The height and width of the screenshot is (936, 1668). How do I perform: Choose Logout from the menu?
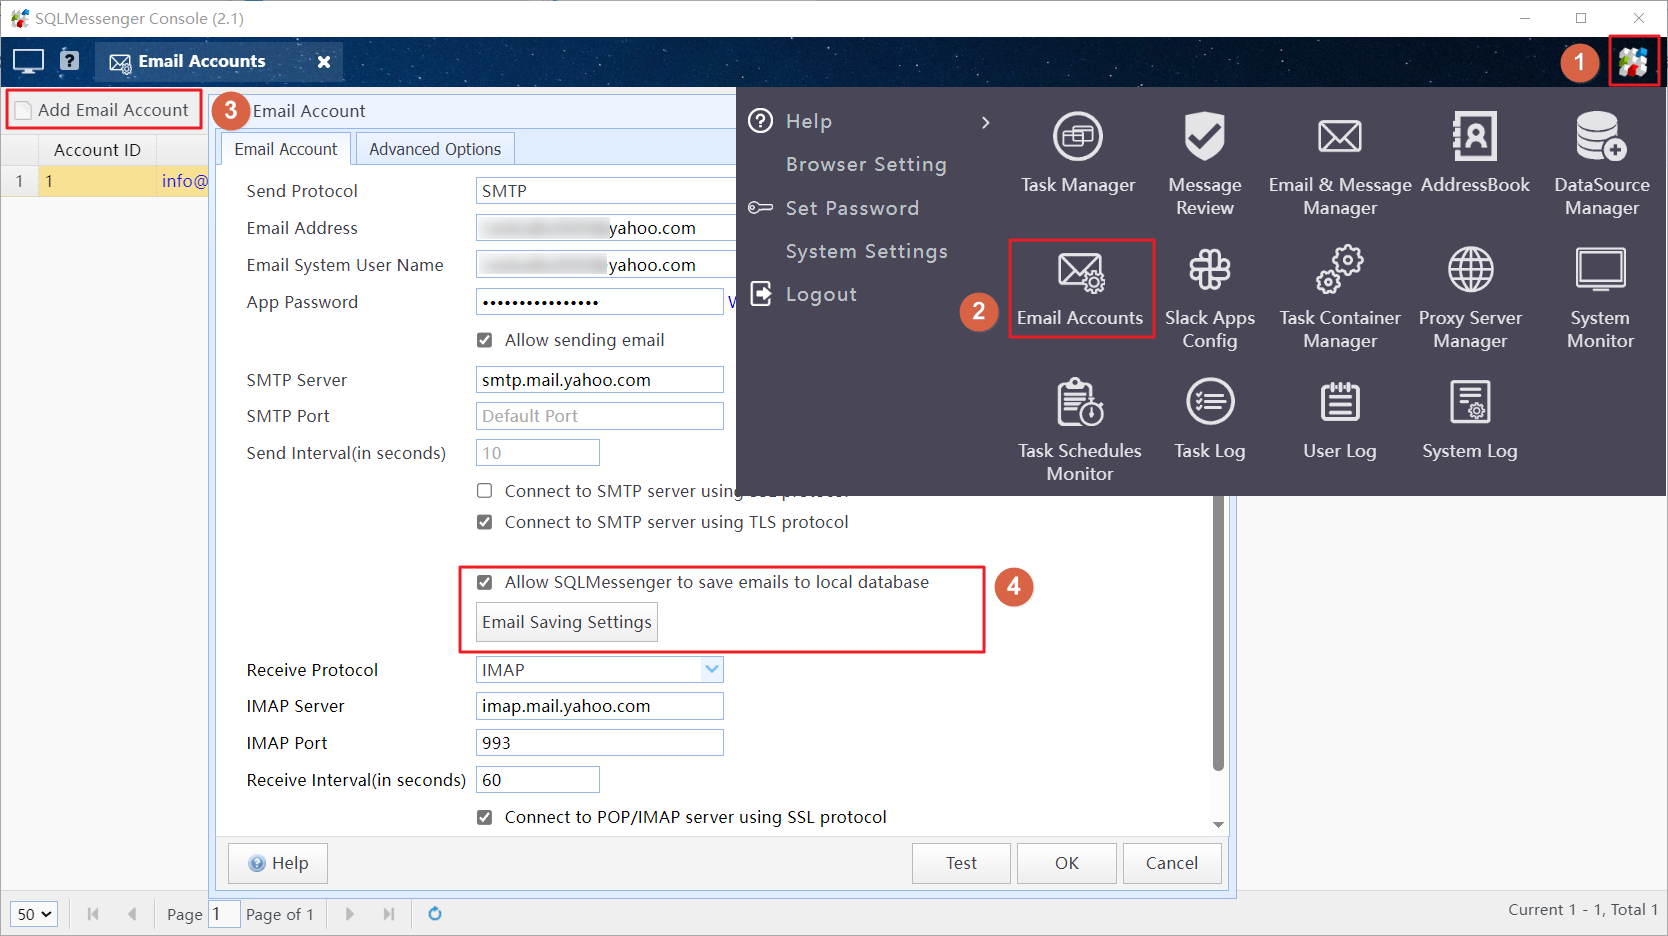pos(821,294)
